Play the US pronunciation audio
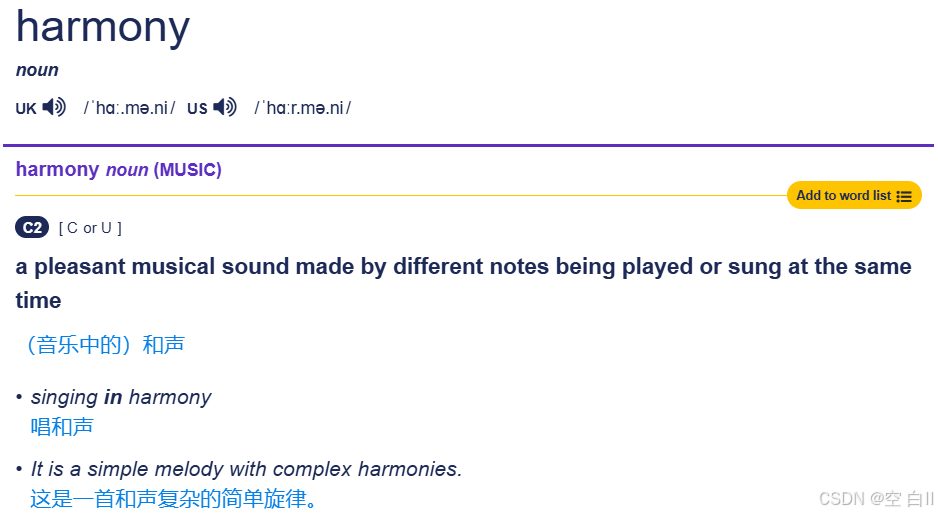The height and width of the screenshot is (514, 938). [x=226, y=107]
